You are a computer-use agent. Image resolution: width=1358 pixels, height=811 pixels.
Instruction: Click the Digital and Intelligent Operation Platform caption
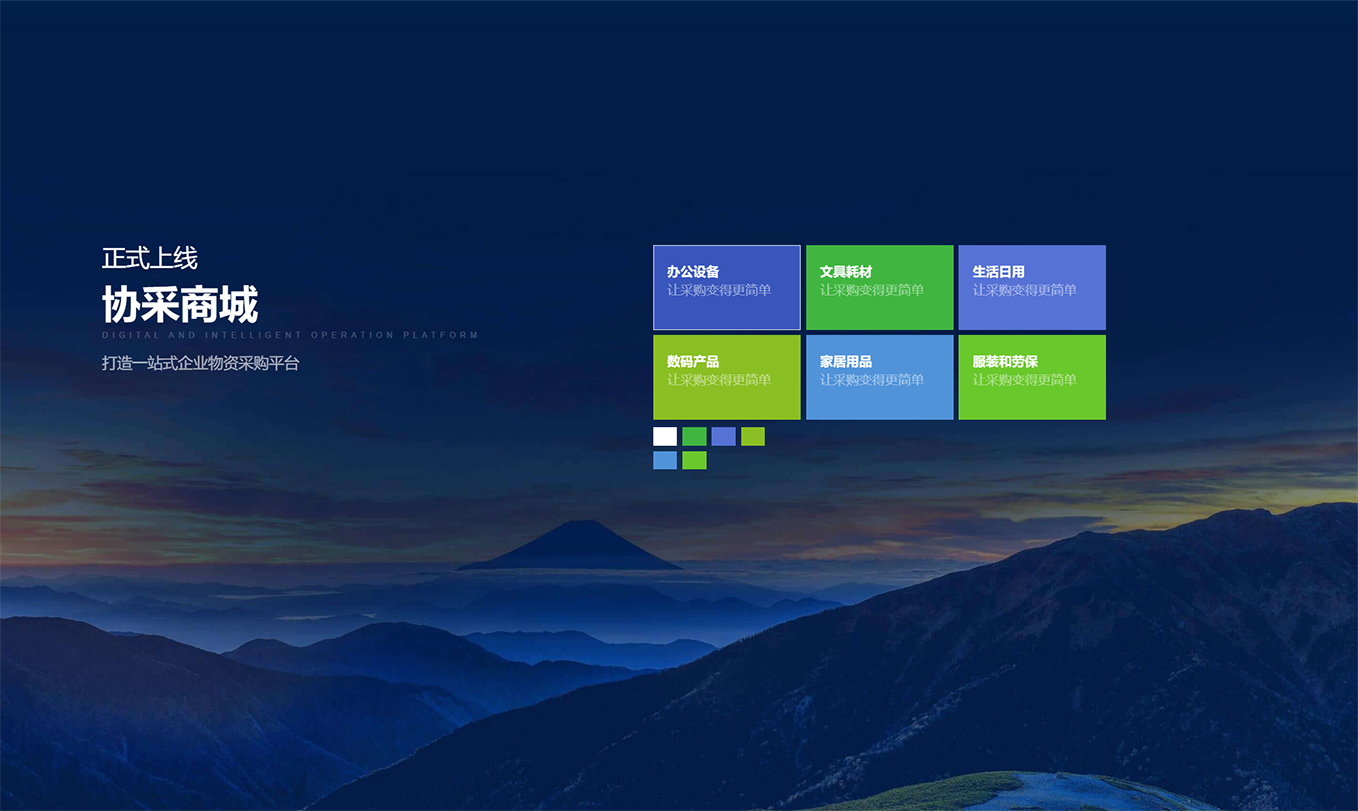290,335
